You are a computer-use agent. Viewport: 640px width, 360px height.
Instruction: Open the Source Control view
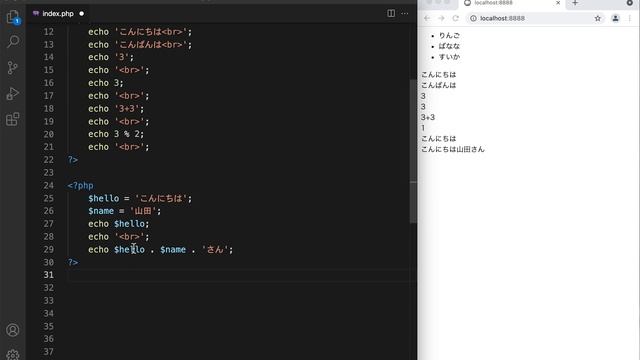[13, 67]
